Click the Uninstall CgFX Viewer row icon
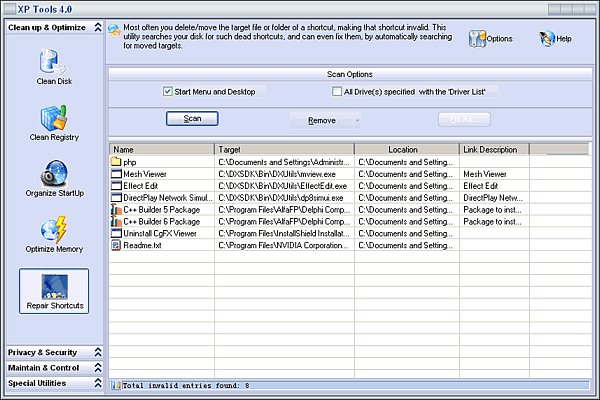Screen dimensions: 600x400 [116, 233]
